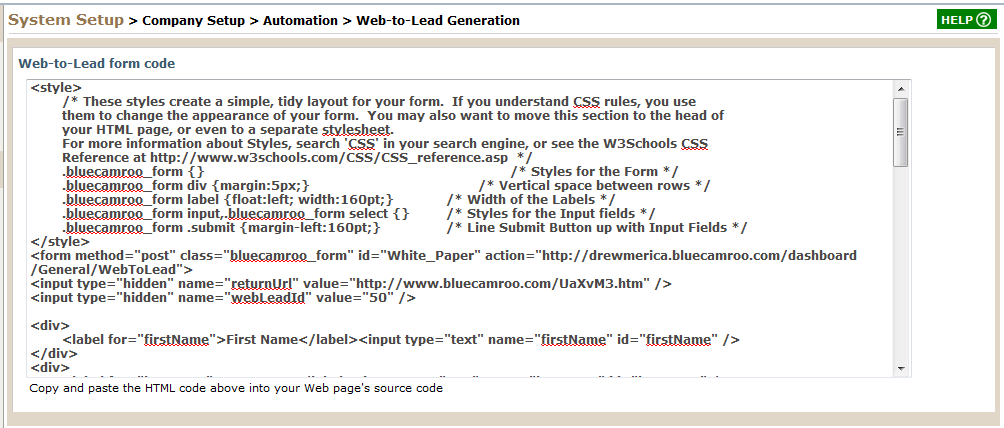Click the First Name label line

[x=401, y=340]
